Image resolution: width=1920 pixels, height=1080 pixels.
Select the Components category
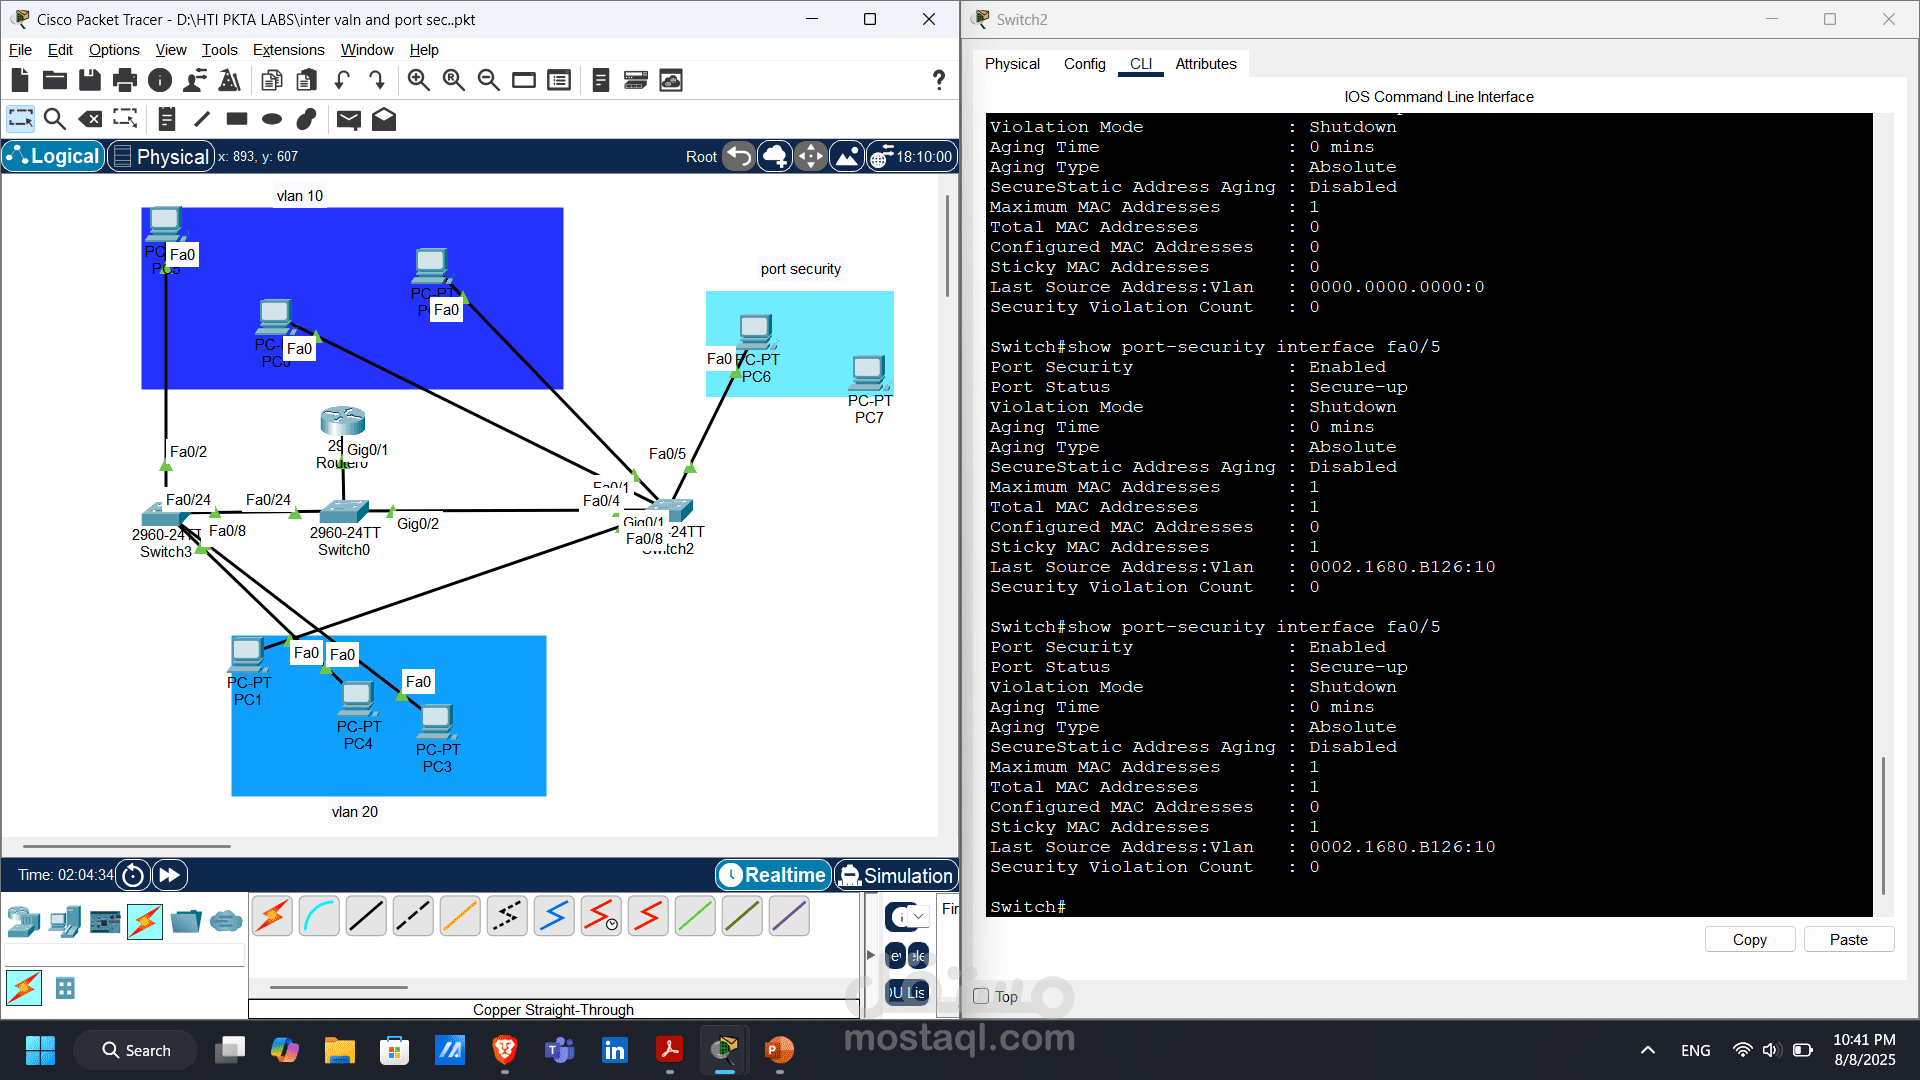pos(105,921)
